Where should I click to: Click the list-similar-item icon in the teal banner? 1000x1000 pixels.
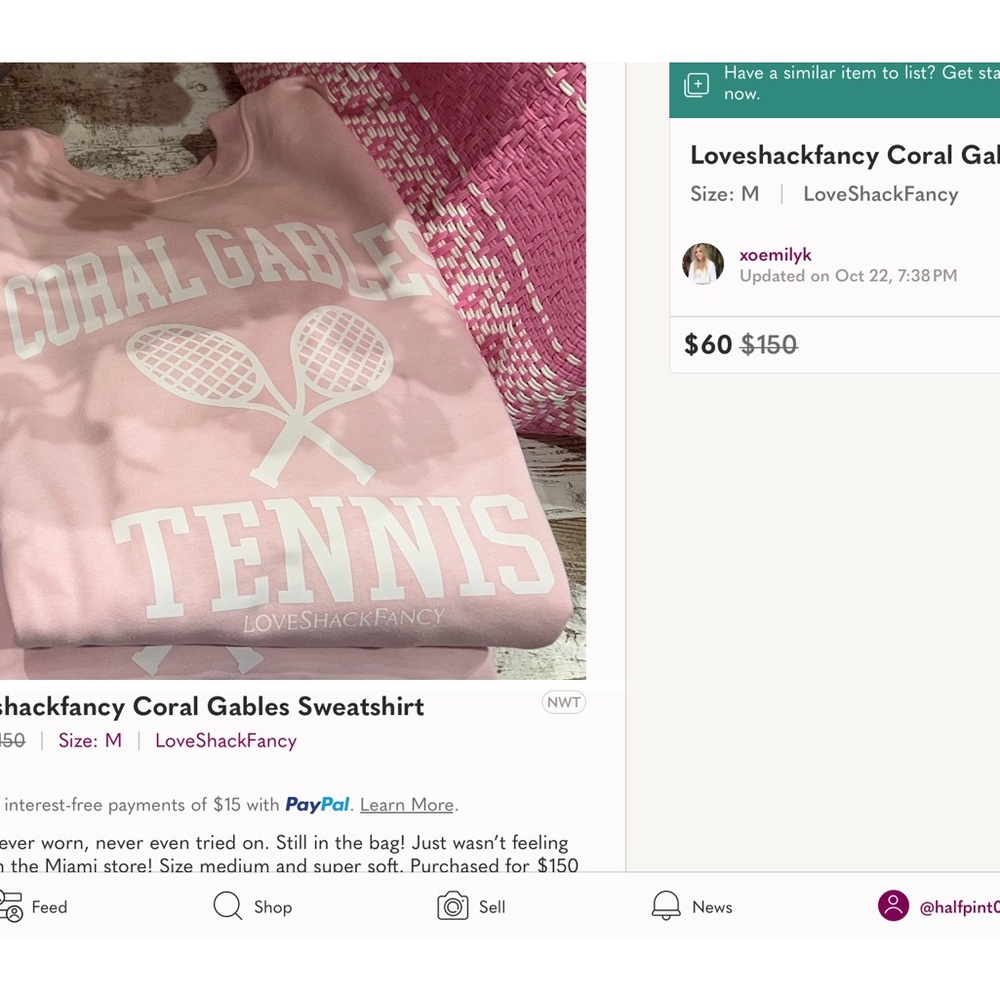(x=695, y=84)
